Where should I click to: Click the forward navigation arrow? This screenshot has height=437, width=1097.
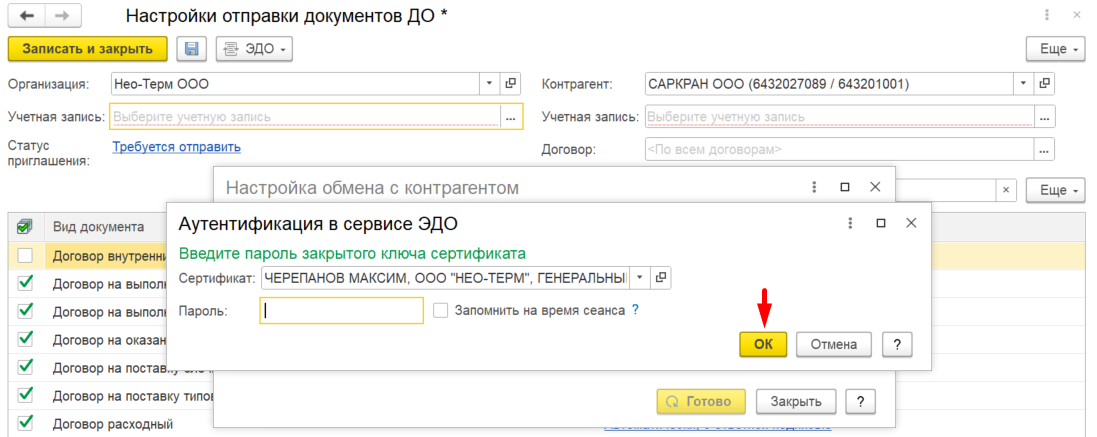pyautogui.click(x=63, y=15)
